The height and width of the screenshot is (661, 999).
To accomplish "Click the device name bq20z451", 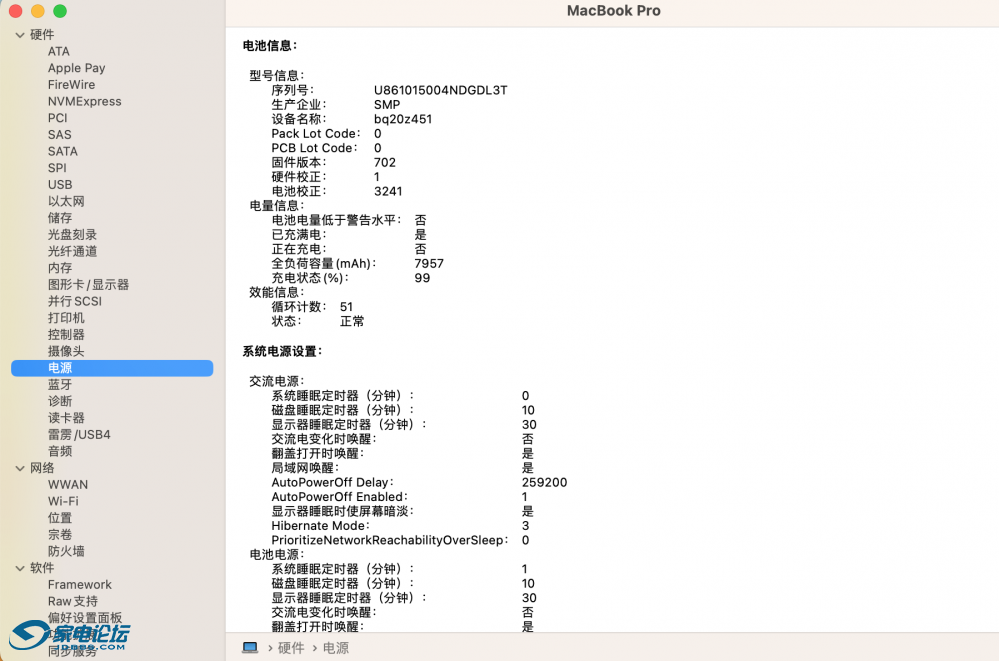I will 403,119.
